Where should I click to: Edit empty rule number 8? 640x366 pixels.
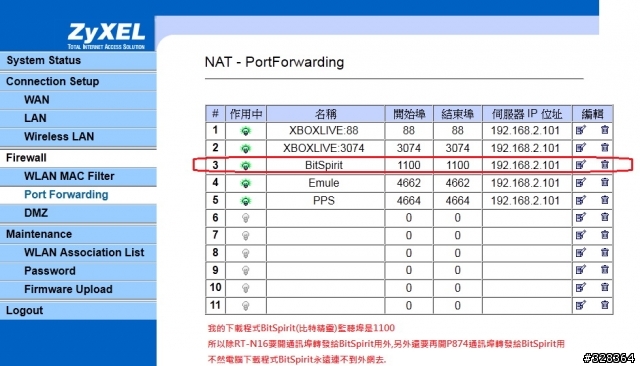tap(580, 253)
